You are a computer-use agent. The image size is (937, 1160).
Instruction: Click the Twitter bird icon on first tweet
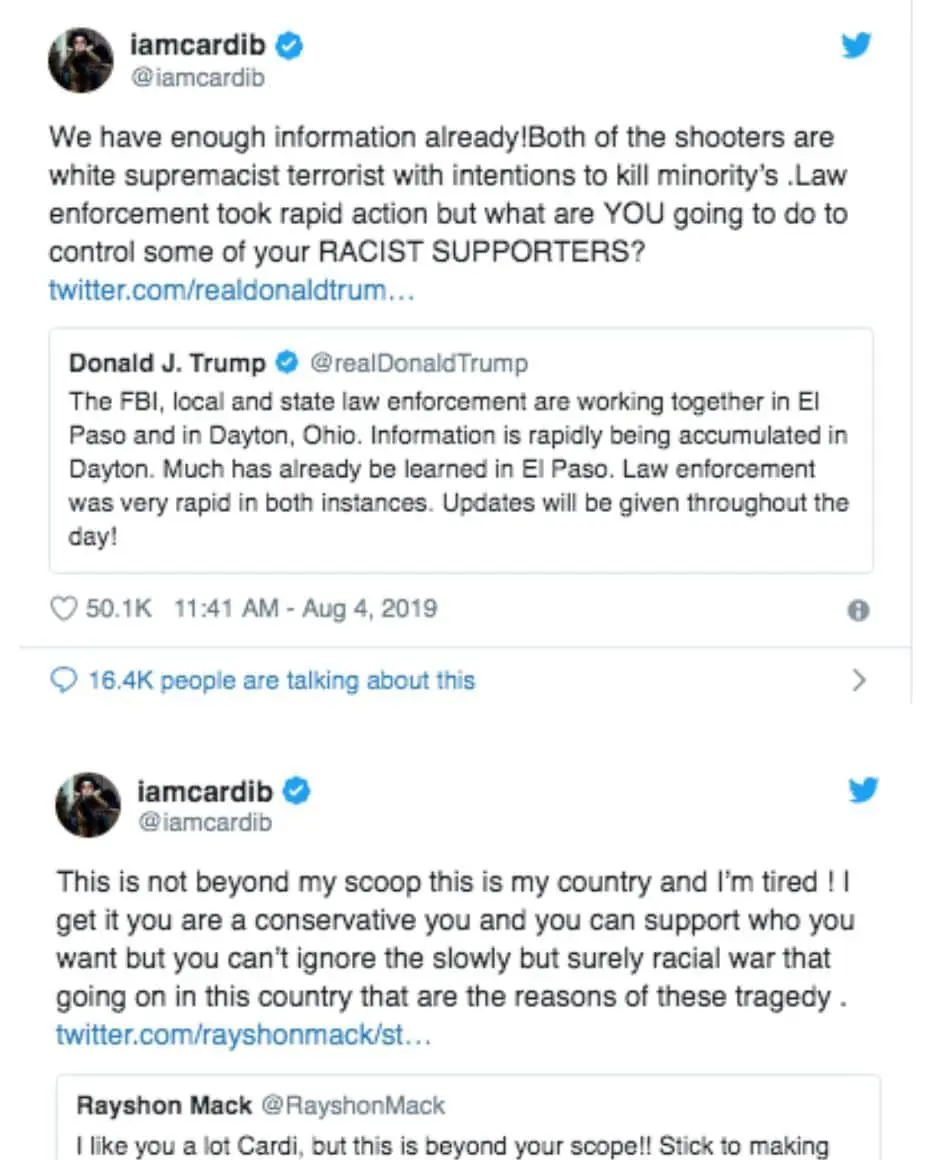point(856,46)
